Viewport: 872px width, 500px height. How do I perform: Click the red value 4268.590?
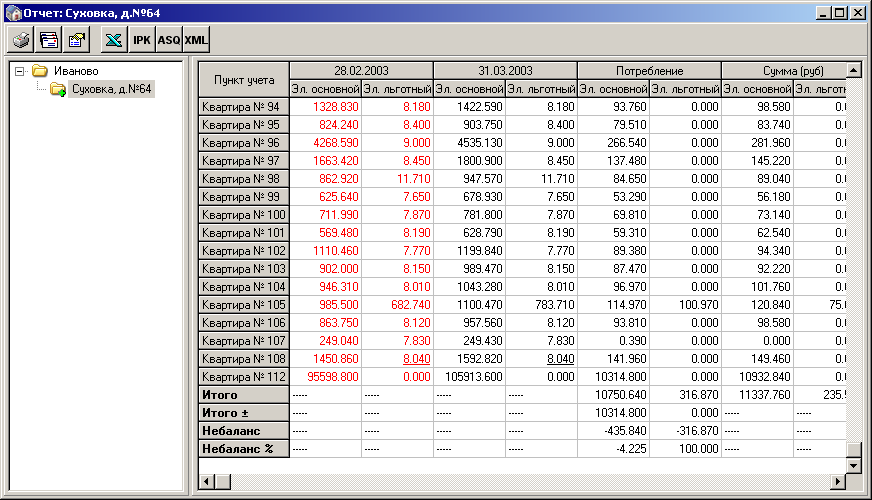pyautogui.click(x=335, y=143)
